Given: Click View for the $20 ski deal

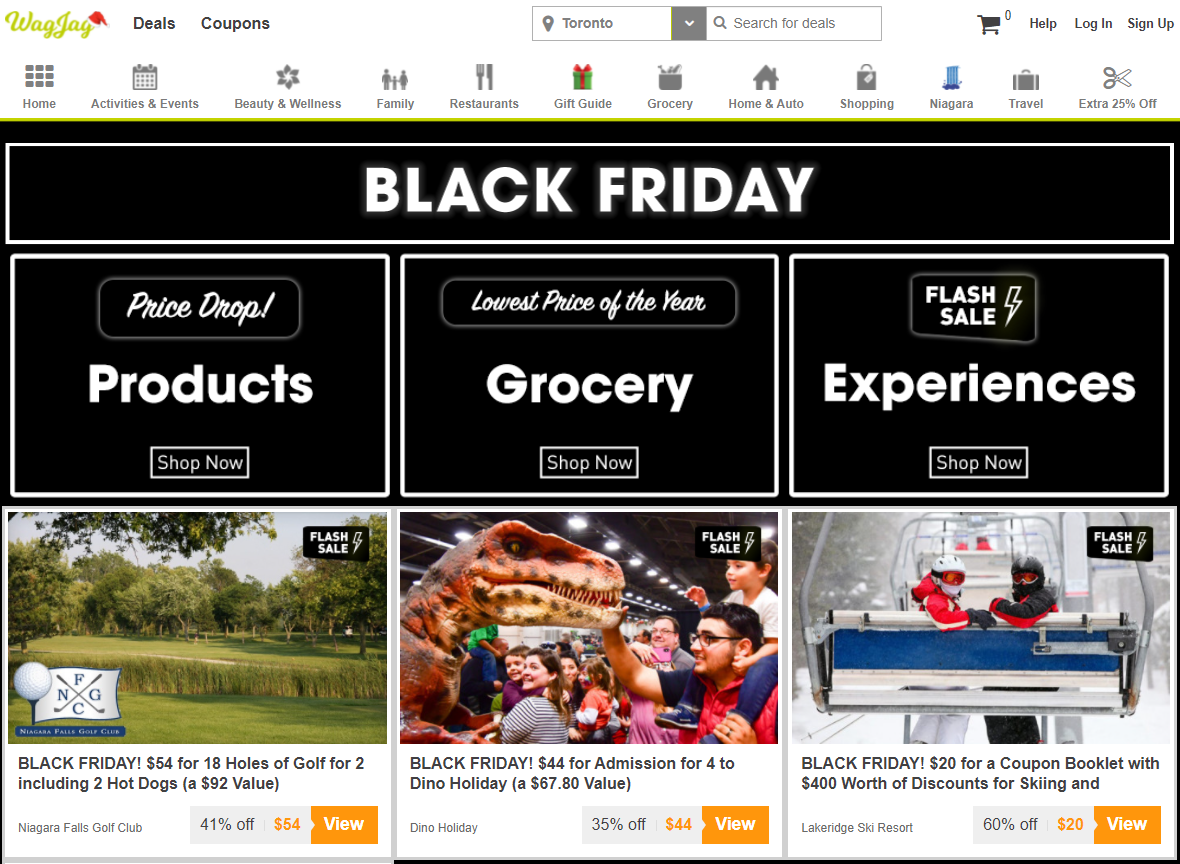Looking at the screenshot, I should click(x=1127, y=824).
